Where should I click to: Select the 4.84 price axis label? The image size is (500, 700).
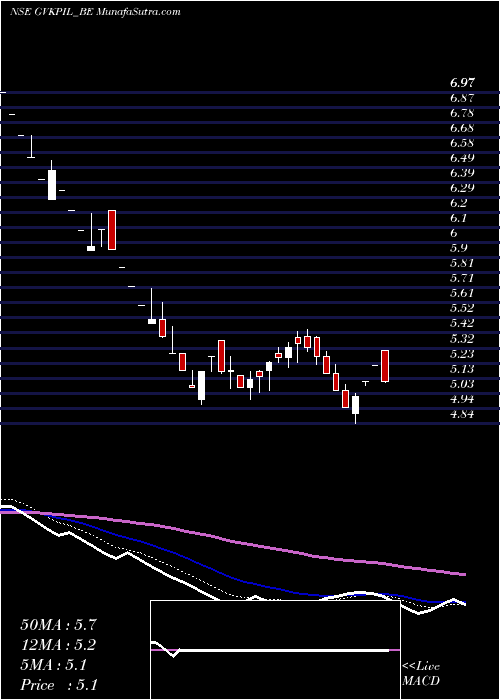tap(462, 415)
